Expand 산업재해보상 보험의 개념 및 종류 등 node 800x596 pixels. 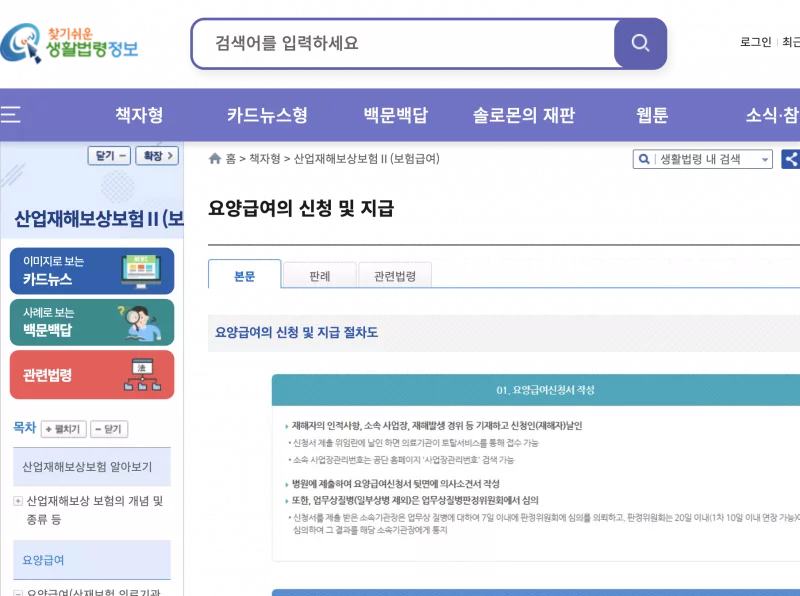18,501
